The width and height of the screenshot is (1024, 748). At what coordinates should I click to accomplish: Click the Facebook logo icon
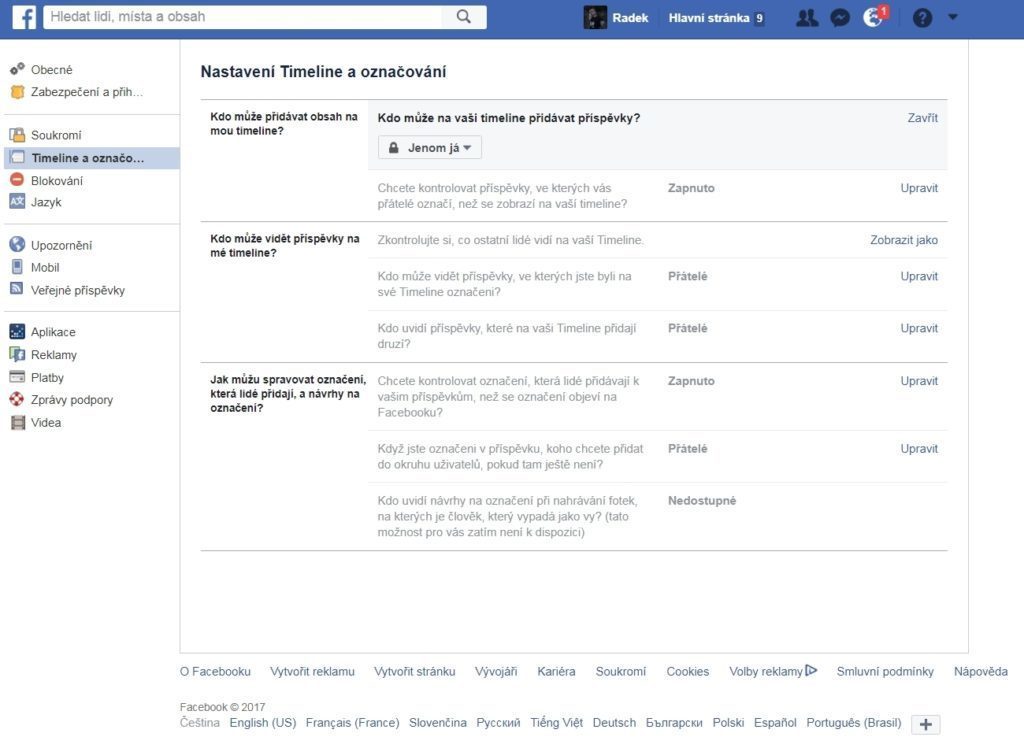(24, 17)
